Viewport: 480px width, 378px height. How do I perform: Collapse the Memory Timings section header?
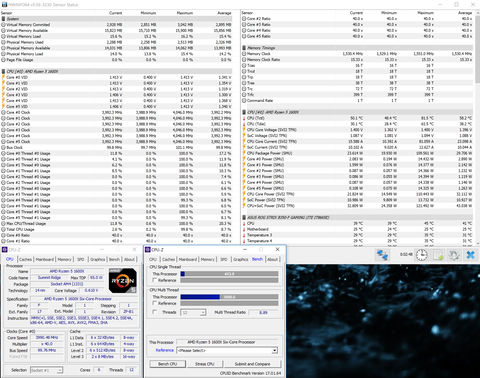(x=357, y=48)
